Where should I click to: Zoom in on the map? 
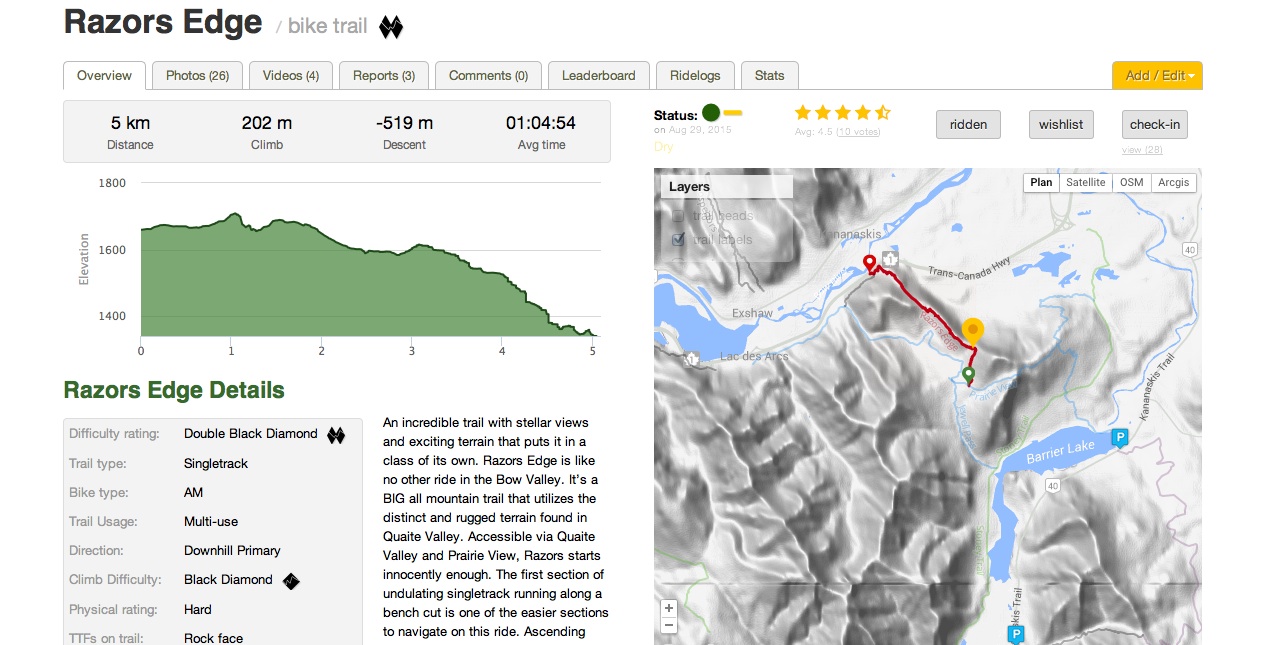point(669,608)
